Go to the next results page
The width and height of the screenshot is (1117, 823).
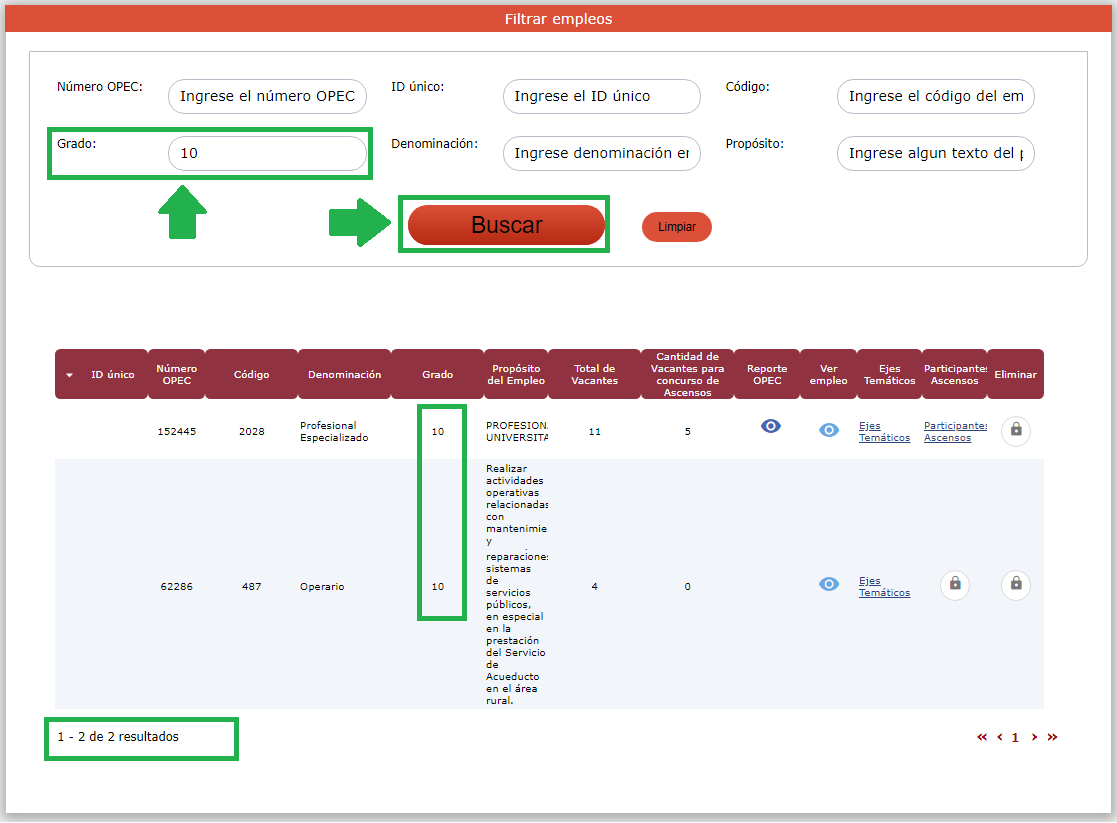[1034, 737]
